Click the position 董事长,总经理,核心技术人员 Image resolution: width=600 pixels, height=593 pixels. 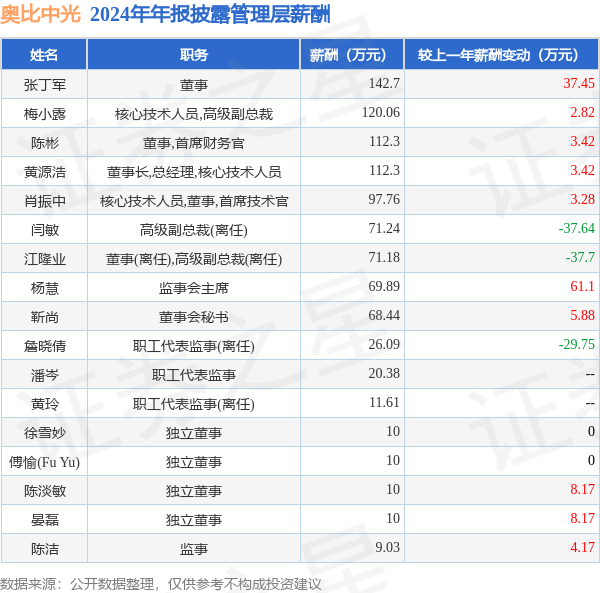194,172
